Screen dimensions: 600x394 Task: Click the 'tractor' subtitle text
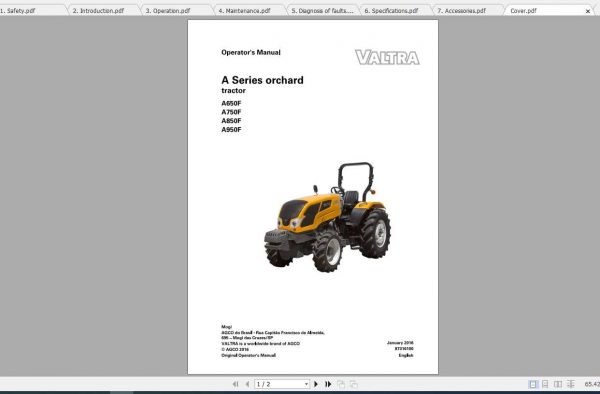[x=233, y=91]
